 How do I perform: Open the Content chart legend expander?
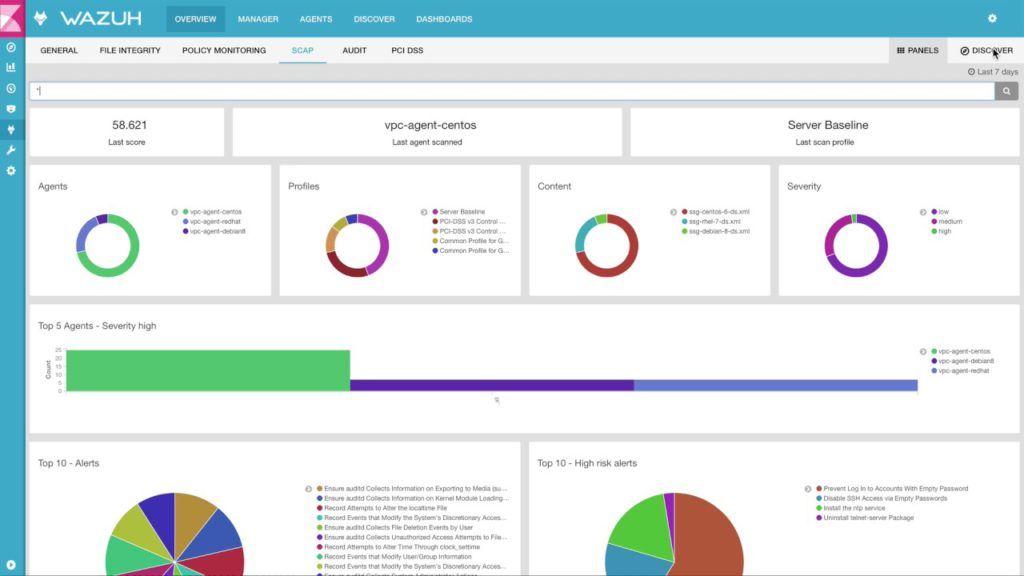(676, 211)
